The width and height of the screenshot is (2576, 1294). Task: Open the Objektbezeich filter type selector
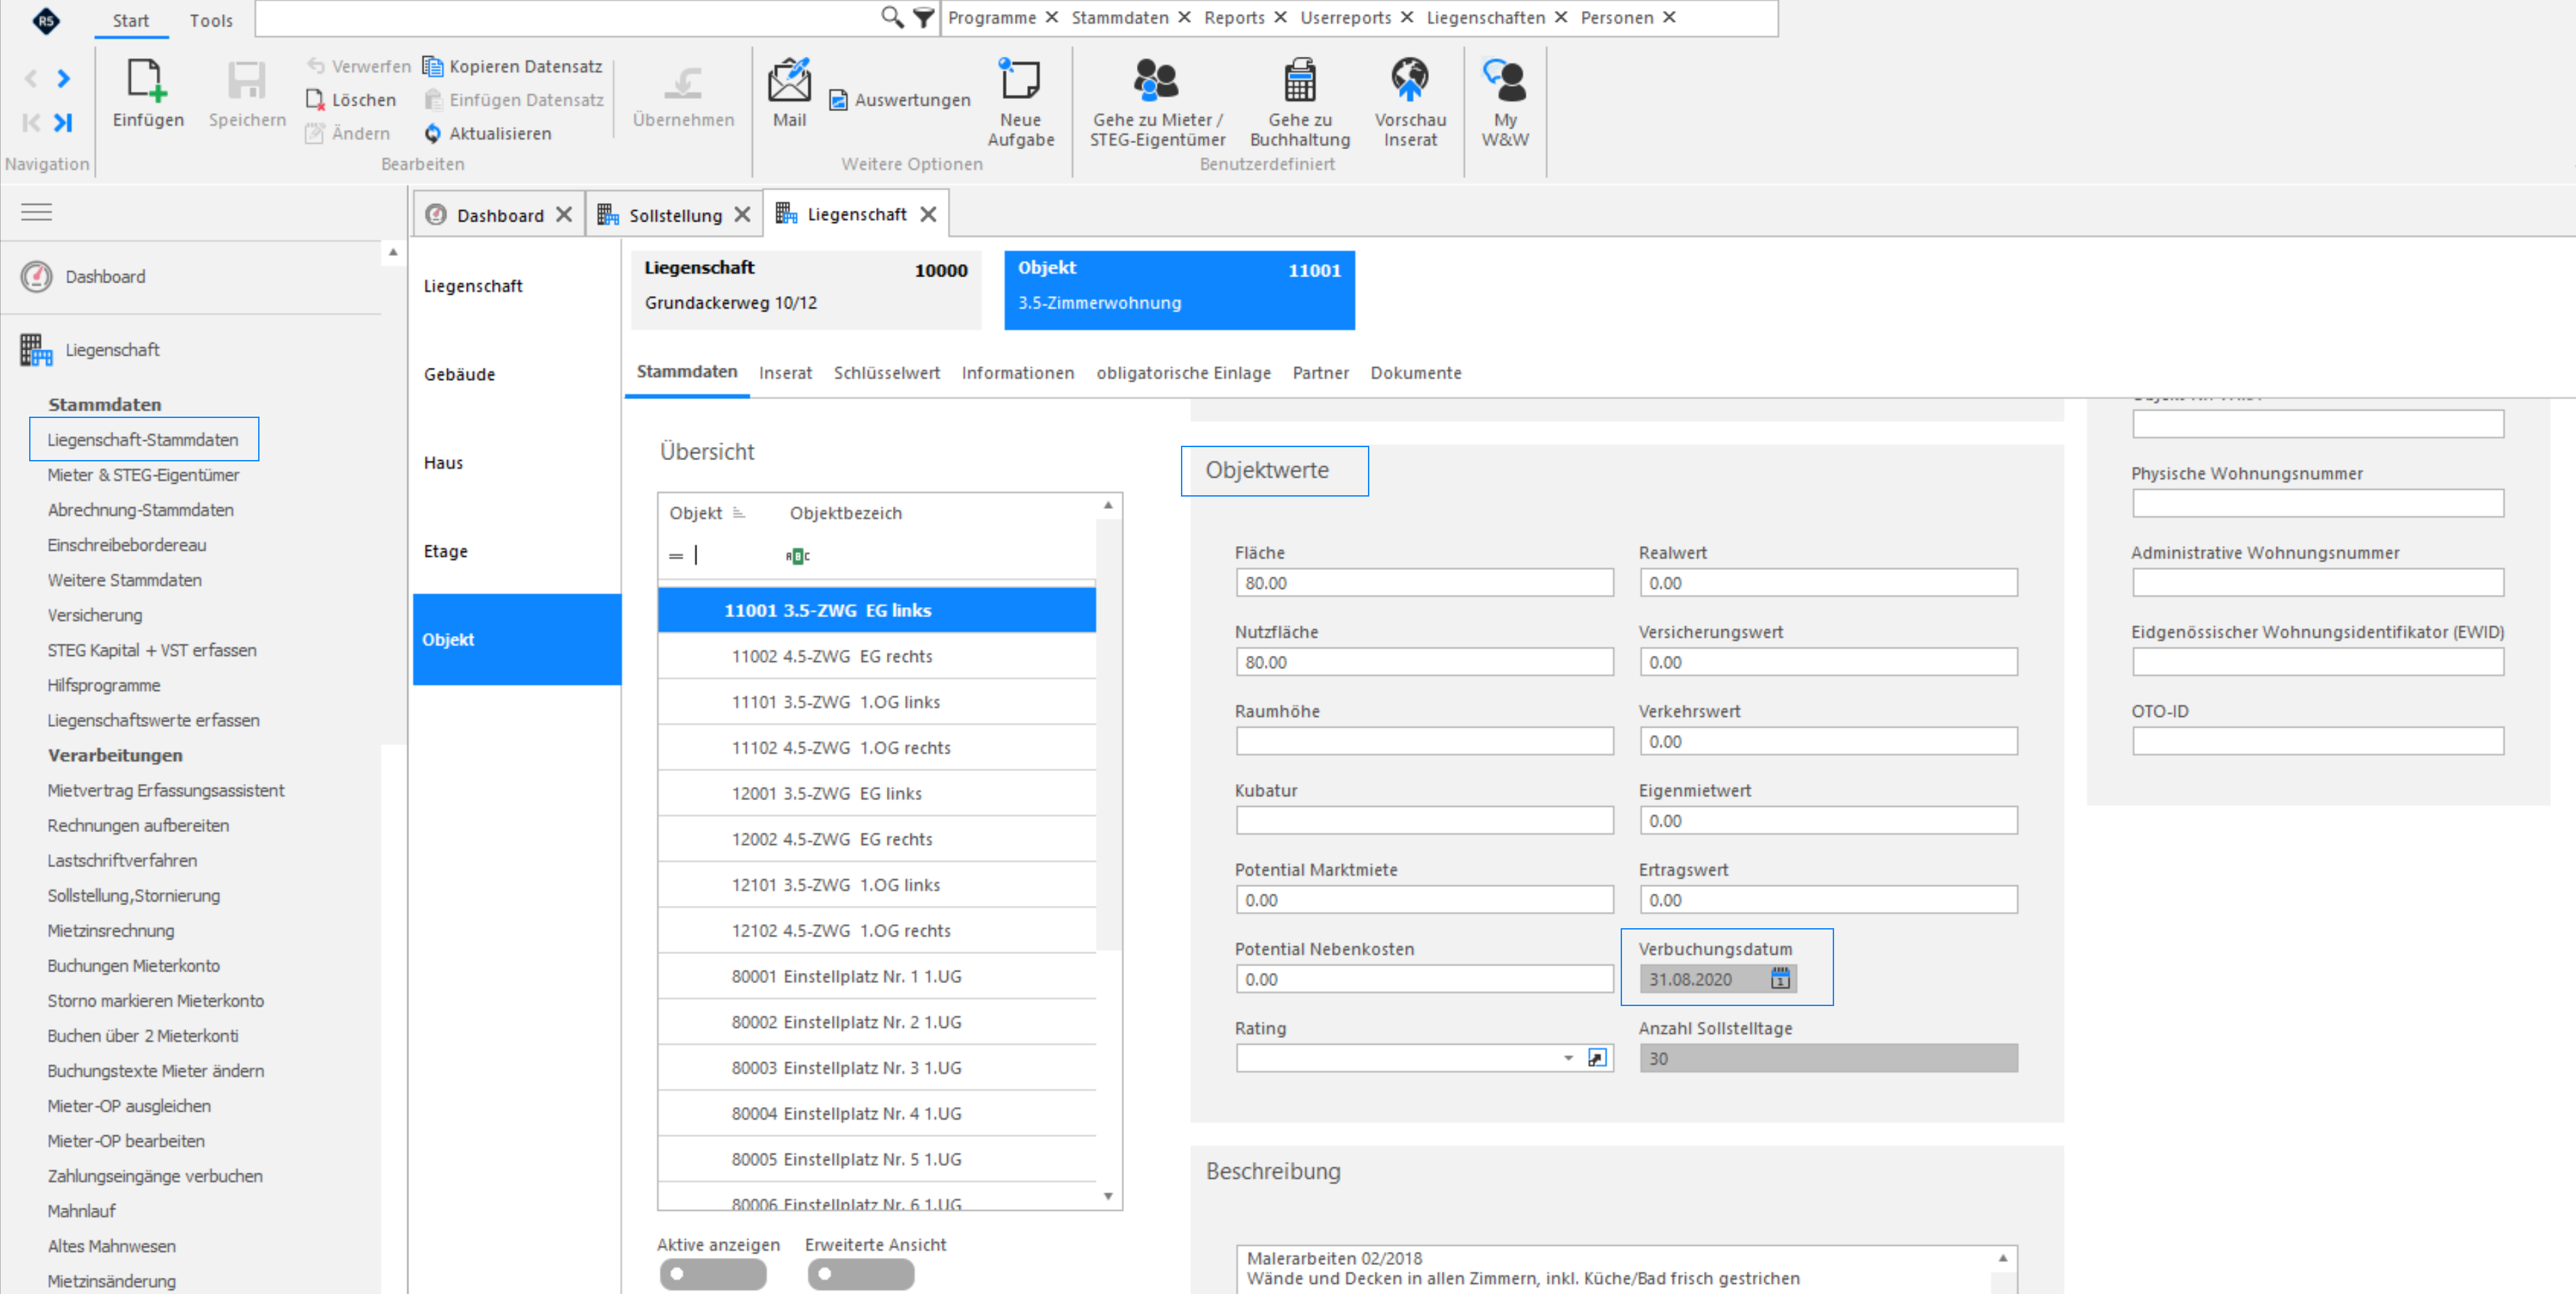[x=797, y=556]
